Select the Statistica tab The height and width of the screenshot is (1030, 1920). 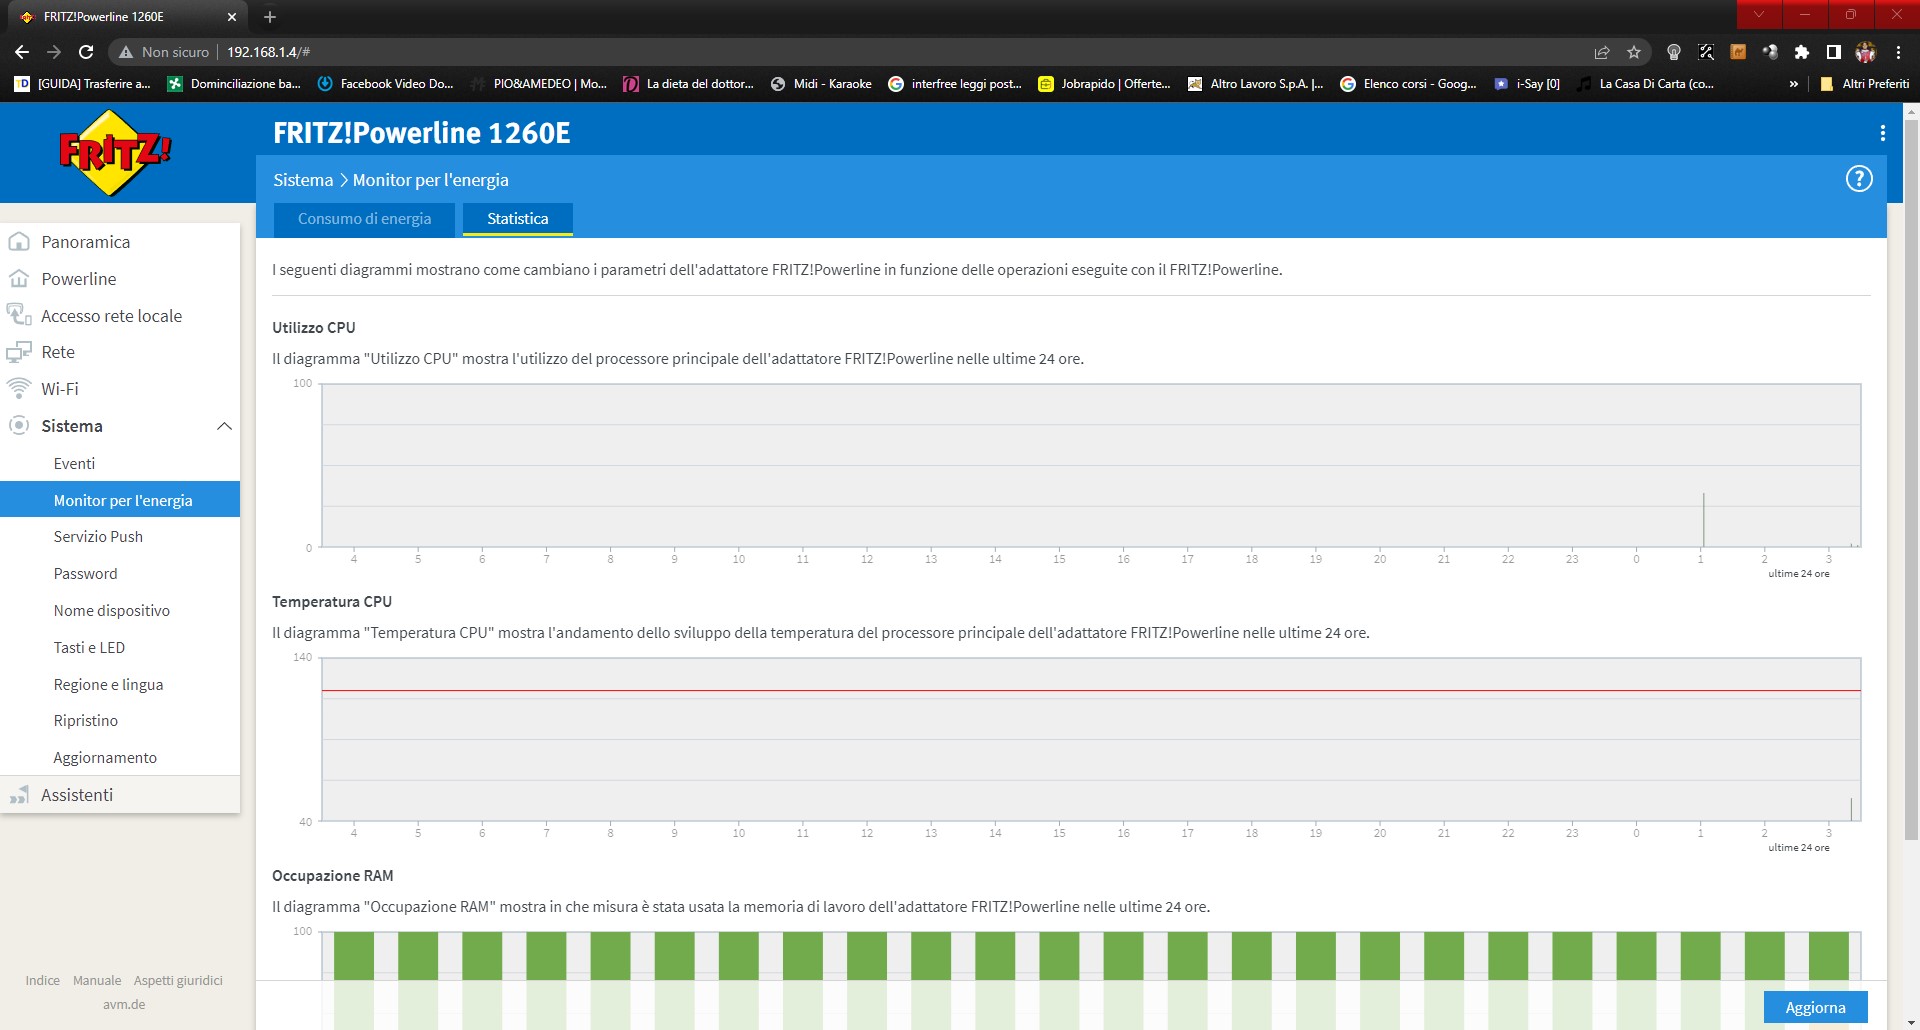pos(518,219)
